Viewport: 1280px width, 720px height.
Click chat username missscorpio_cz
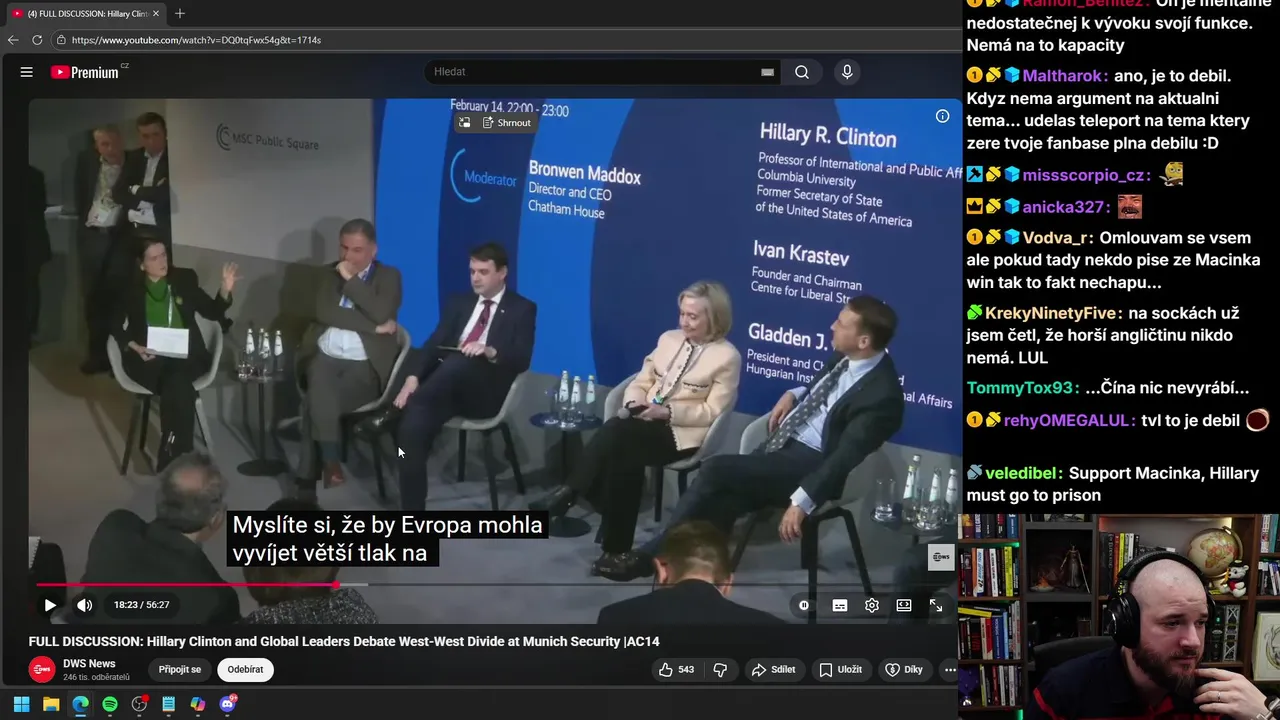[x=1082, y=175]
